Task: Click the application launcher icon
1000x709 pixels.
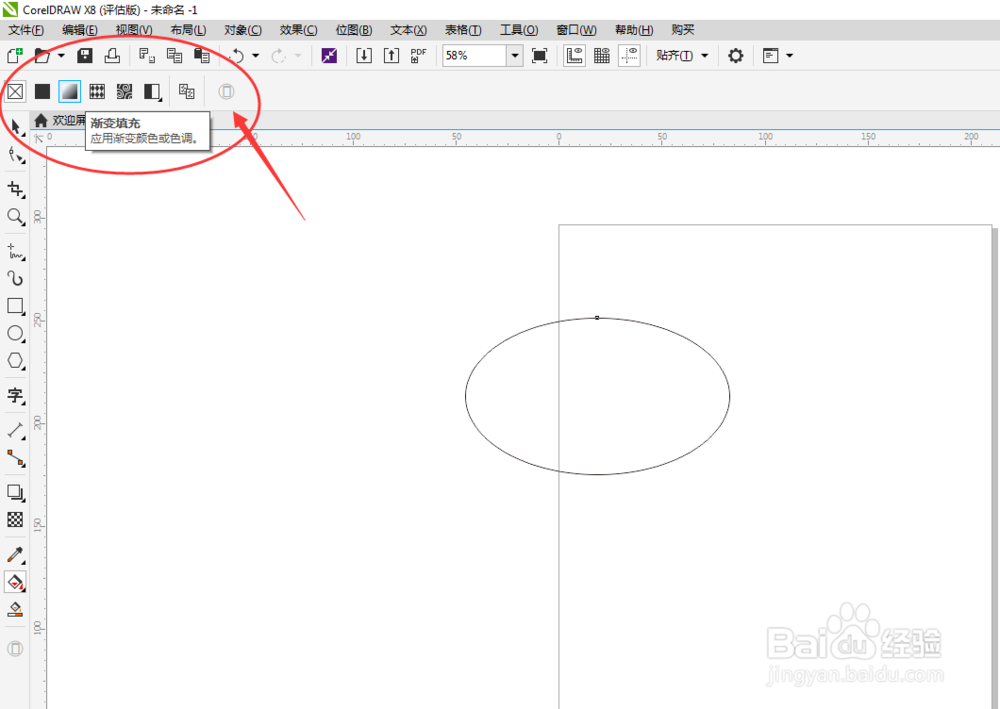Action: [x=770, y=55]
